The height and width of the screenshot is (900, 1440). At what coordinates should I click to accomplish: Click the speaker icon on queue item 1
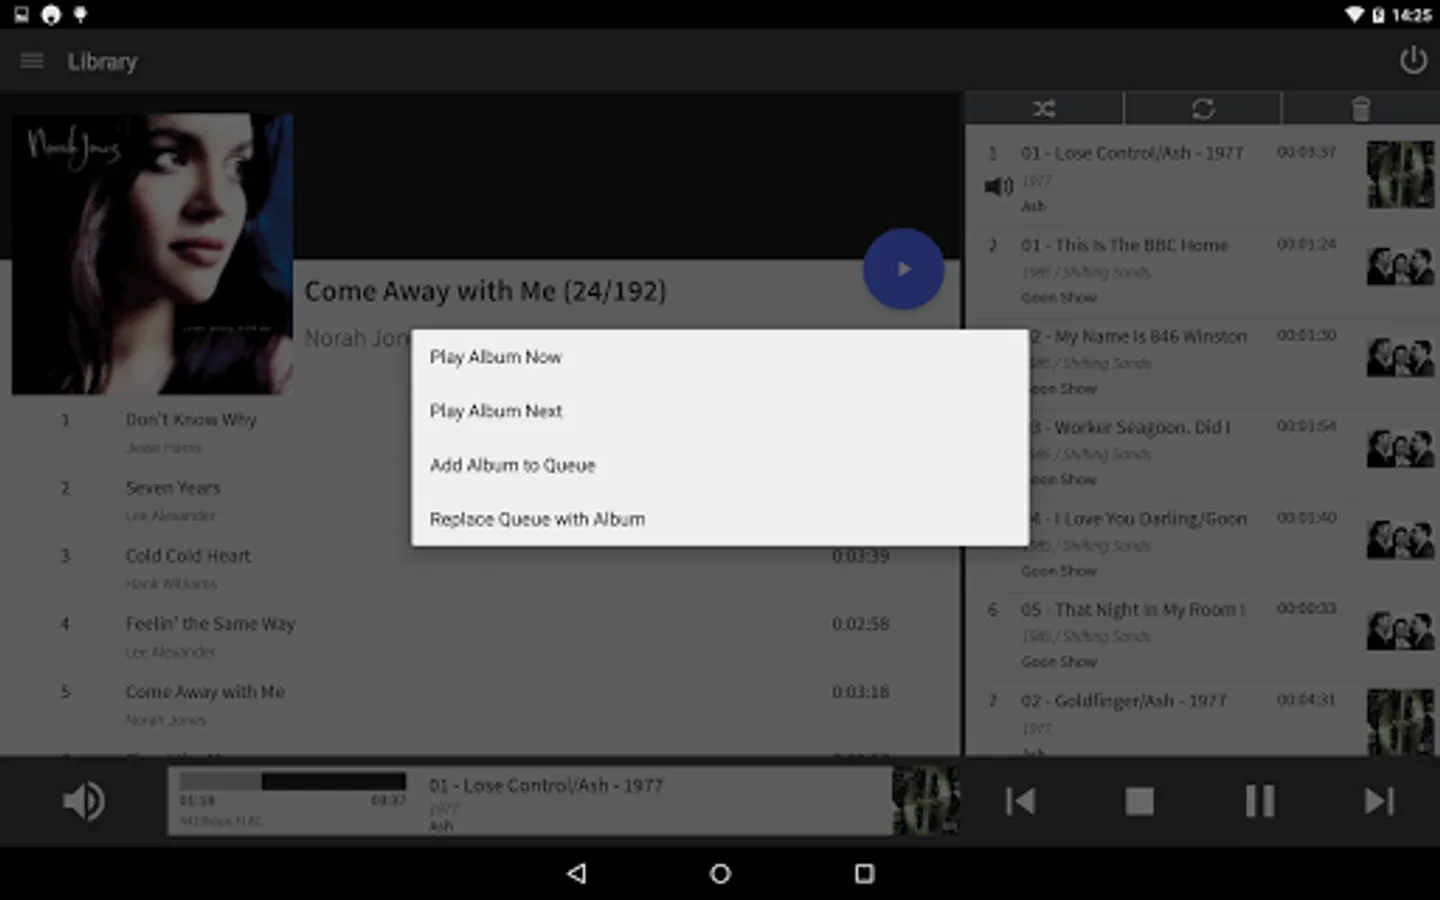coord(999,186)
